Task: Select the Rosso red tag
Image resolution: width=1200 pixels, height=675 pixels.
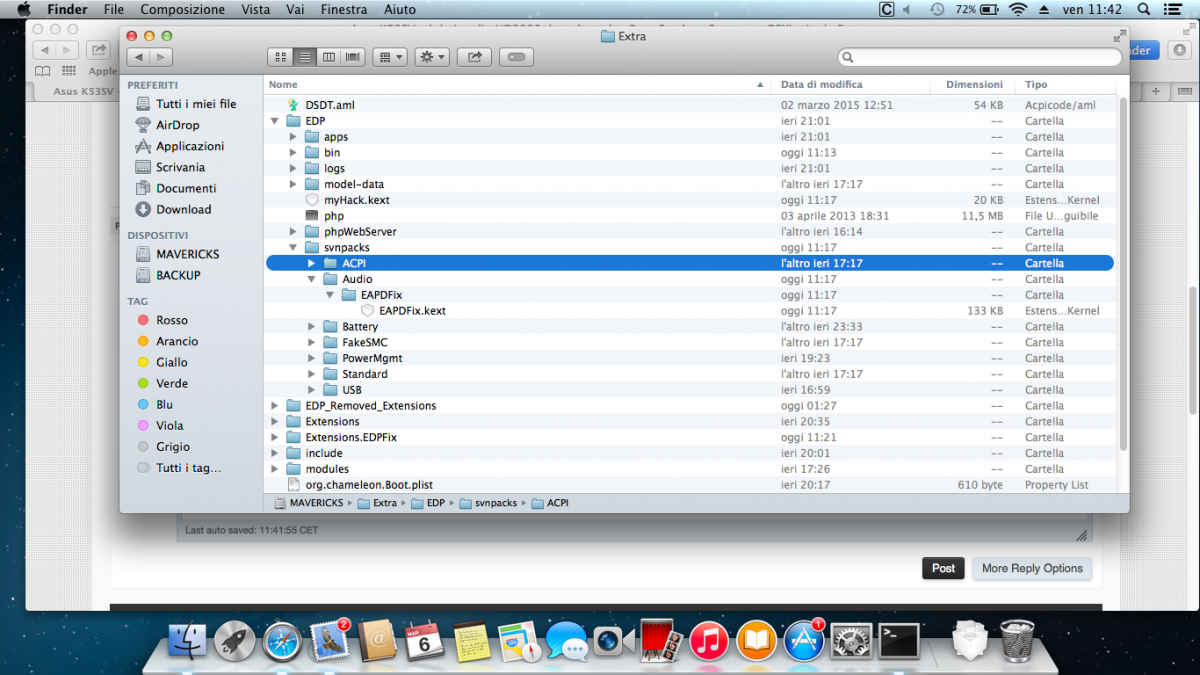Action: (171, 320)
